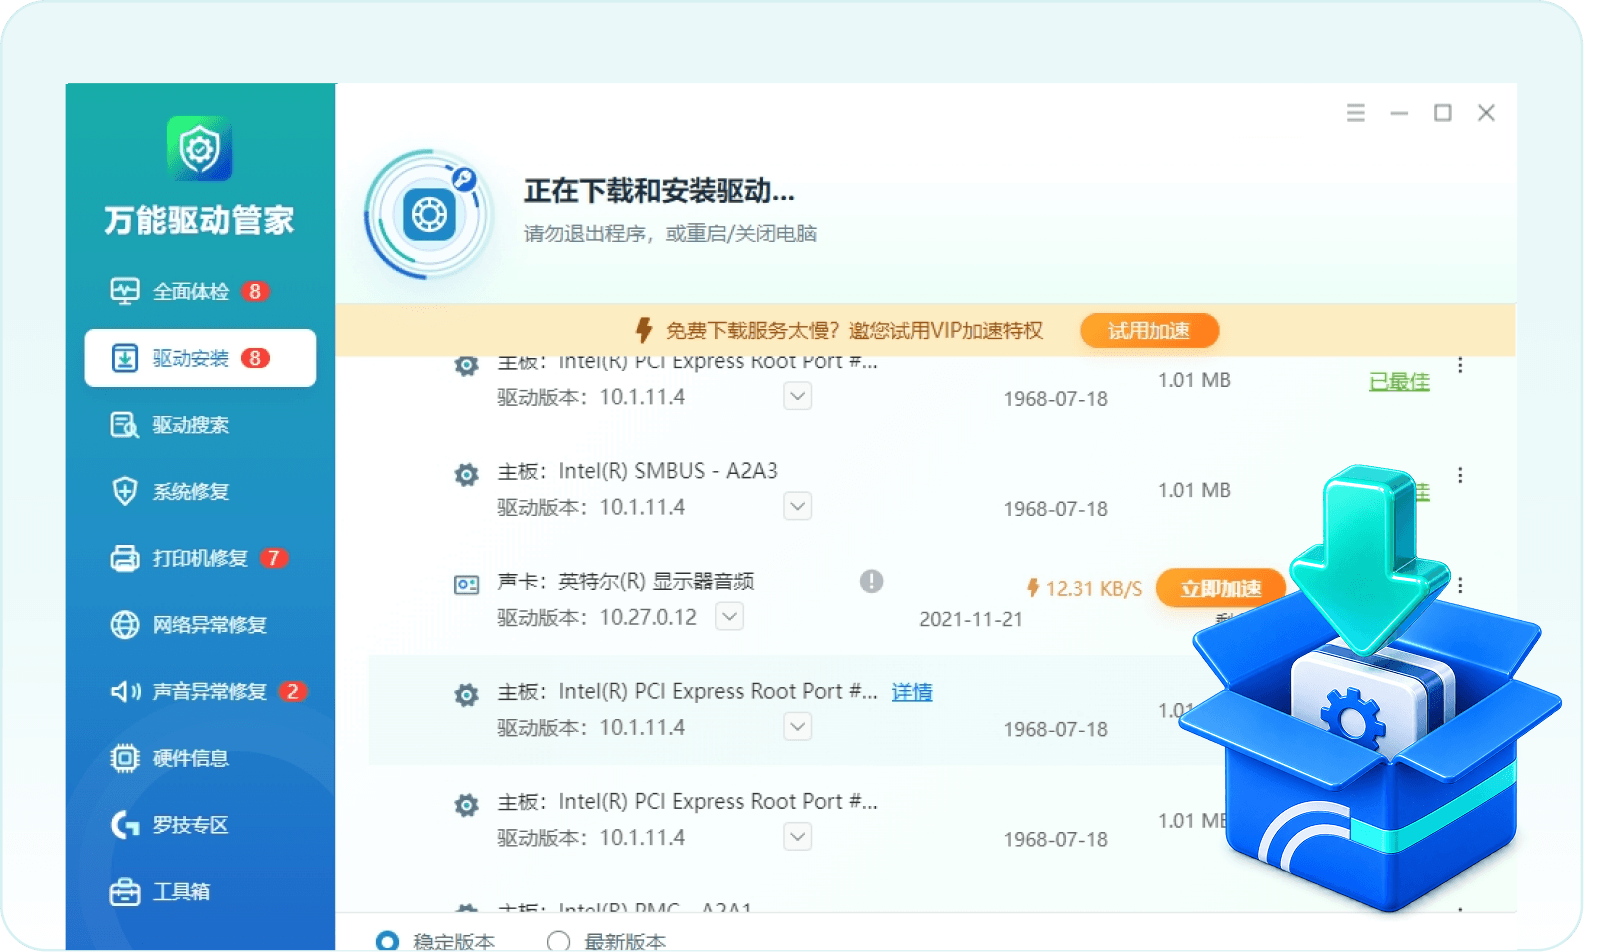Open the 全面体检 full checkup section
Viewport: 1602px width, 952px height.
click(190, 291)
